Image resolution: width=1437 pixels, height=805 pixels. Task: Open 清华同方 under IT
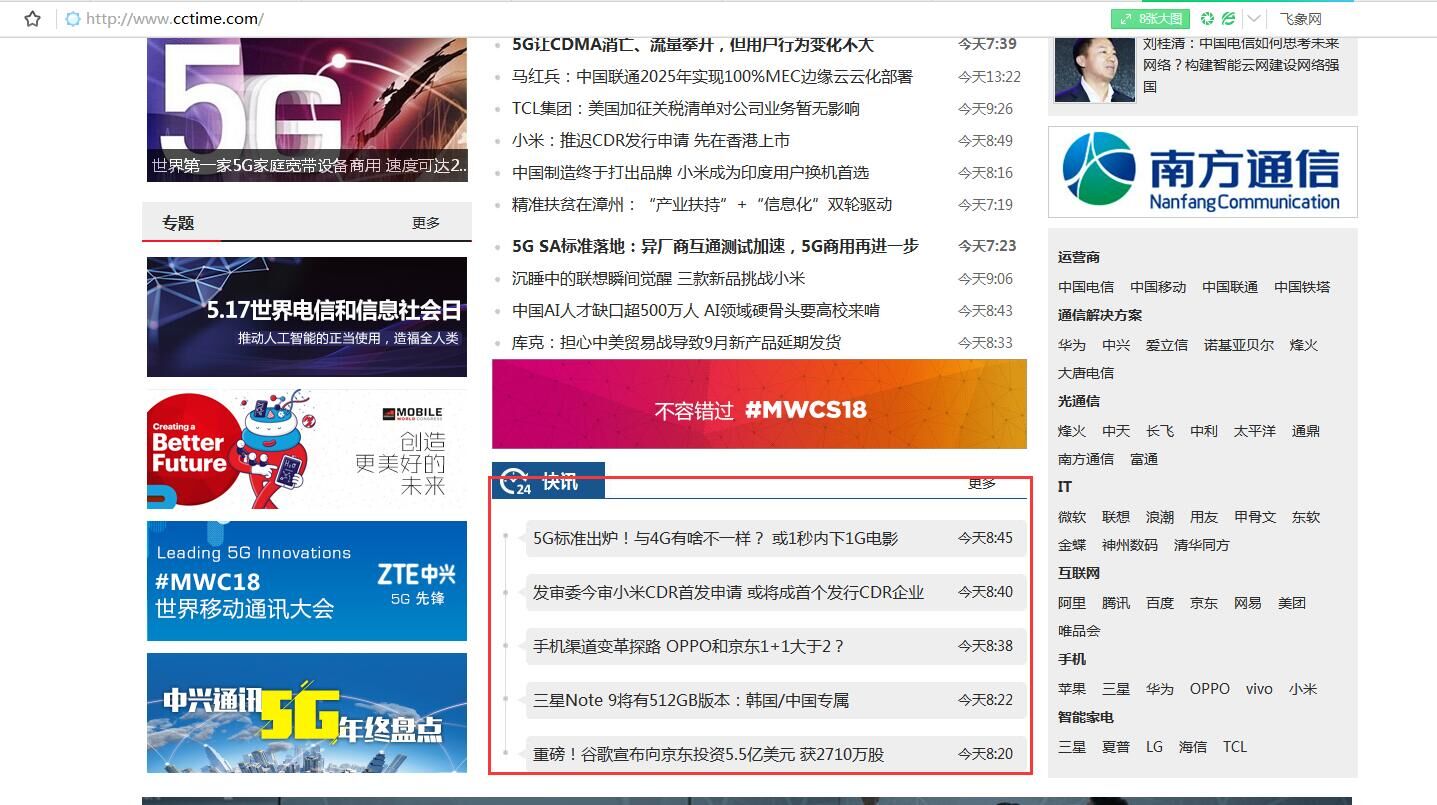[x=1202, y=545]
